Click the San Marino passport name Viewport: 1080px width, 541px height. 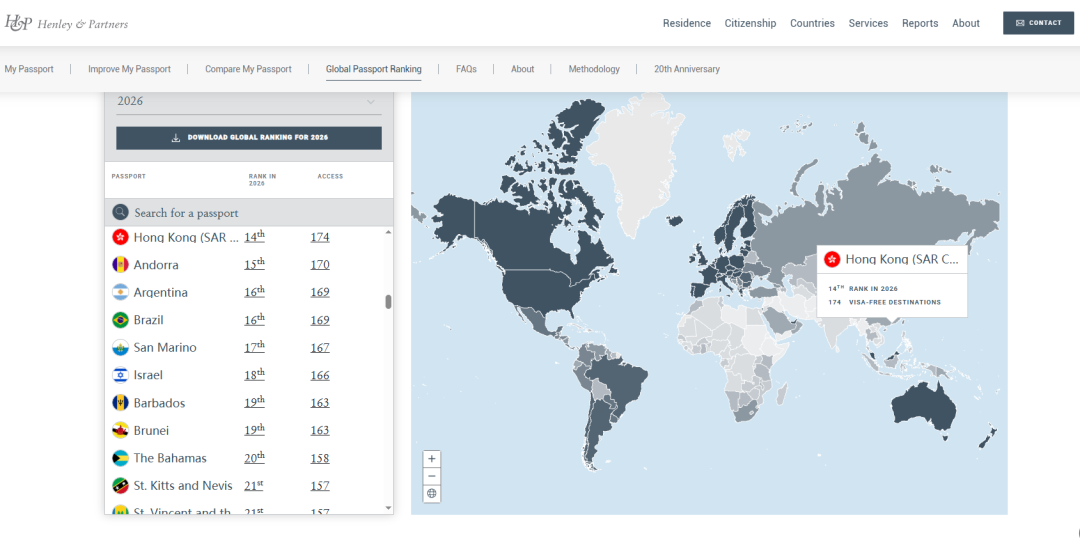(x=165, y=347)
